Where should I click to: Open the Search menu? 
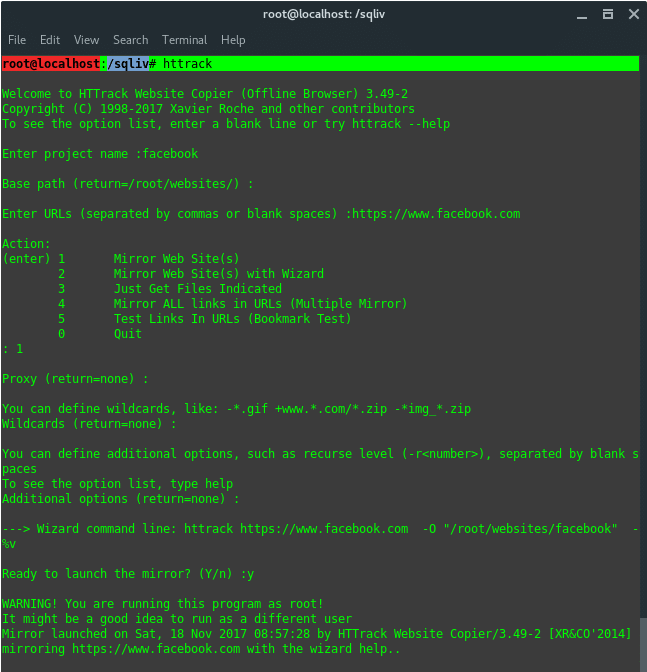point(130,40)
